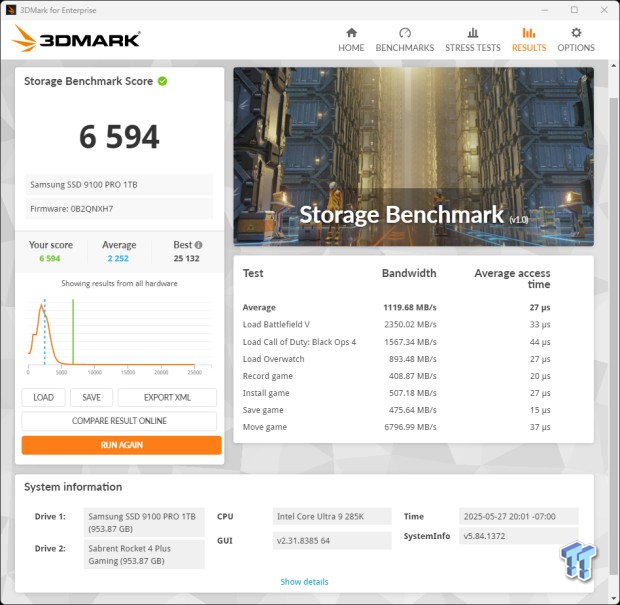Click COMPARE RESULT ONLINE button
The image size is (620, 605).
coord(119,421)
